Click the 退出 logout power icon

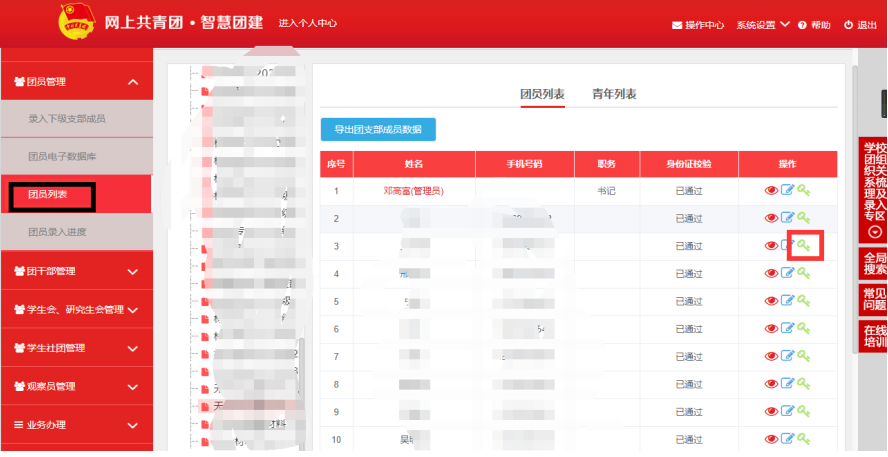point(849,25)
